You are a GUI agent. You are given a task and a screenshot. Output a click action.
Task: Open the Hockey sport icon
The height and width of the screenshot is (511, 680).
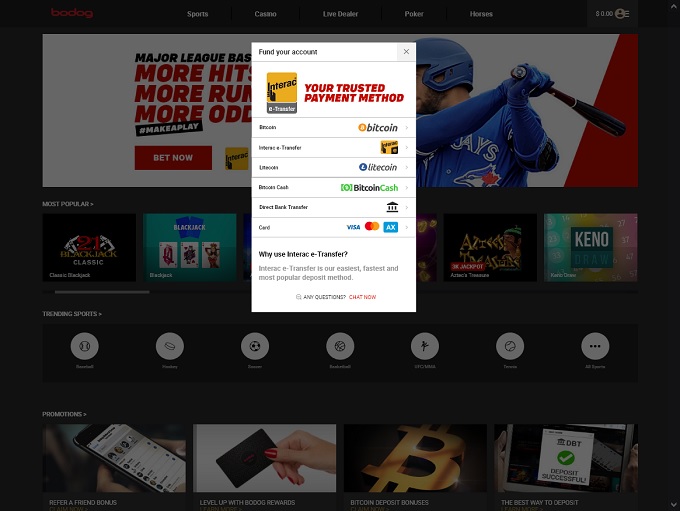170,346
